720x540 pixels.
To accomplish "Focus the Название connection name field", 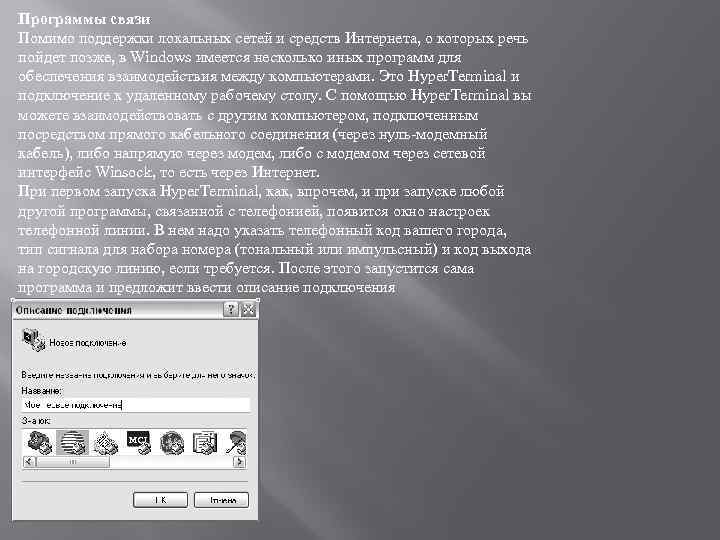I will pyautogui.click(x=136, y=405).
